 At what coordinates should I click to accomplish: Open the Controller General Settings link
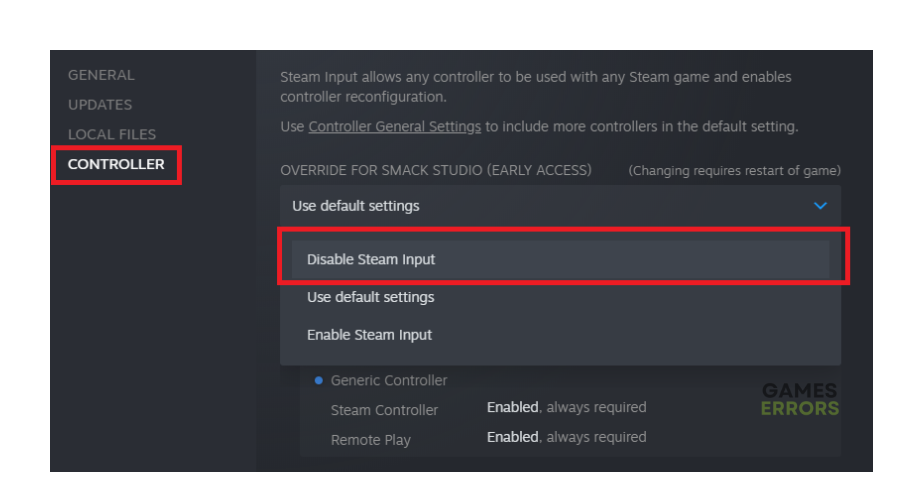pyautogui.click(x=394, y=126)
